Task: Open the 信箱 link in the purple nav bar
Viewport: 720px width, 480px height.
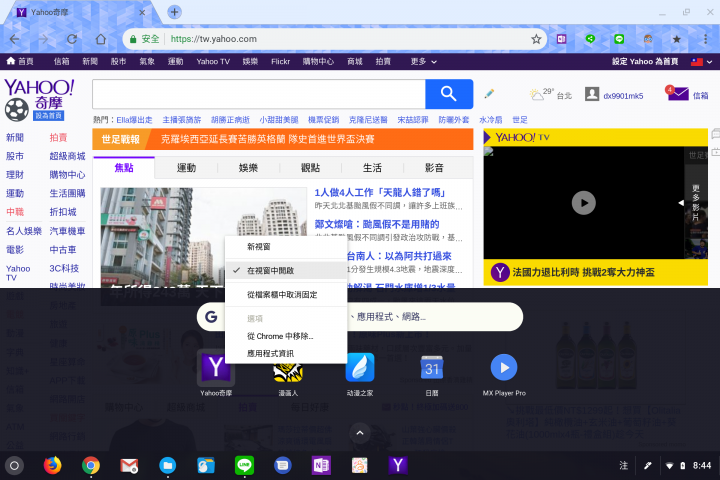Action: (x=61, y=62)
